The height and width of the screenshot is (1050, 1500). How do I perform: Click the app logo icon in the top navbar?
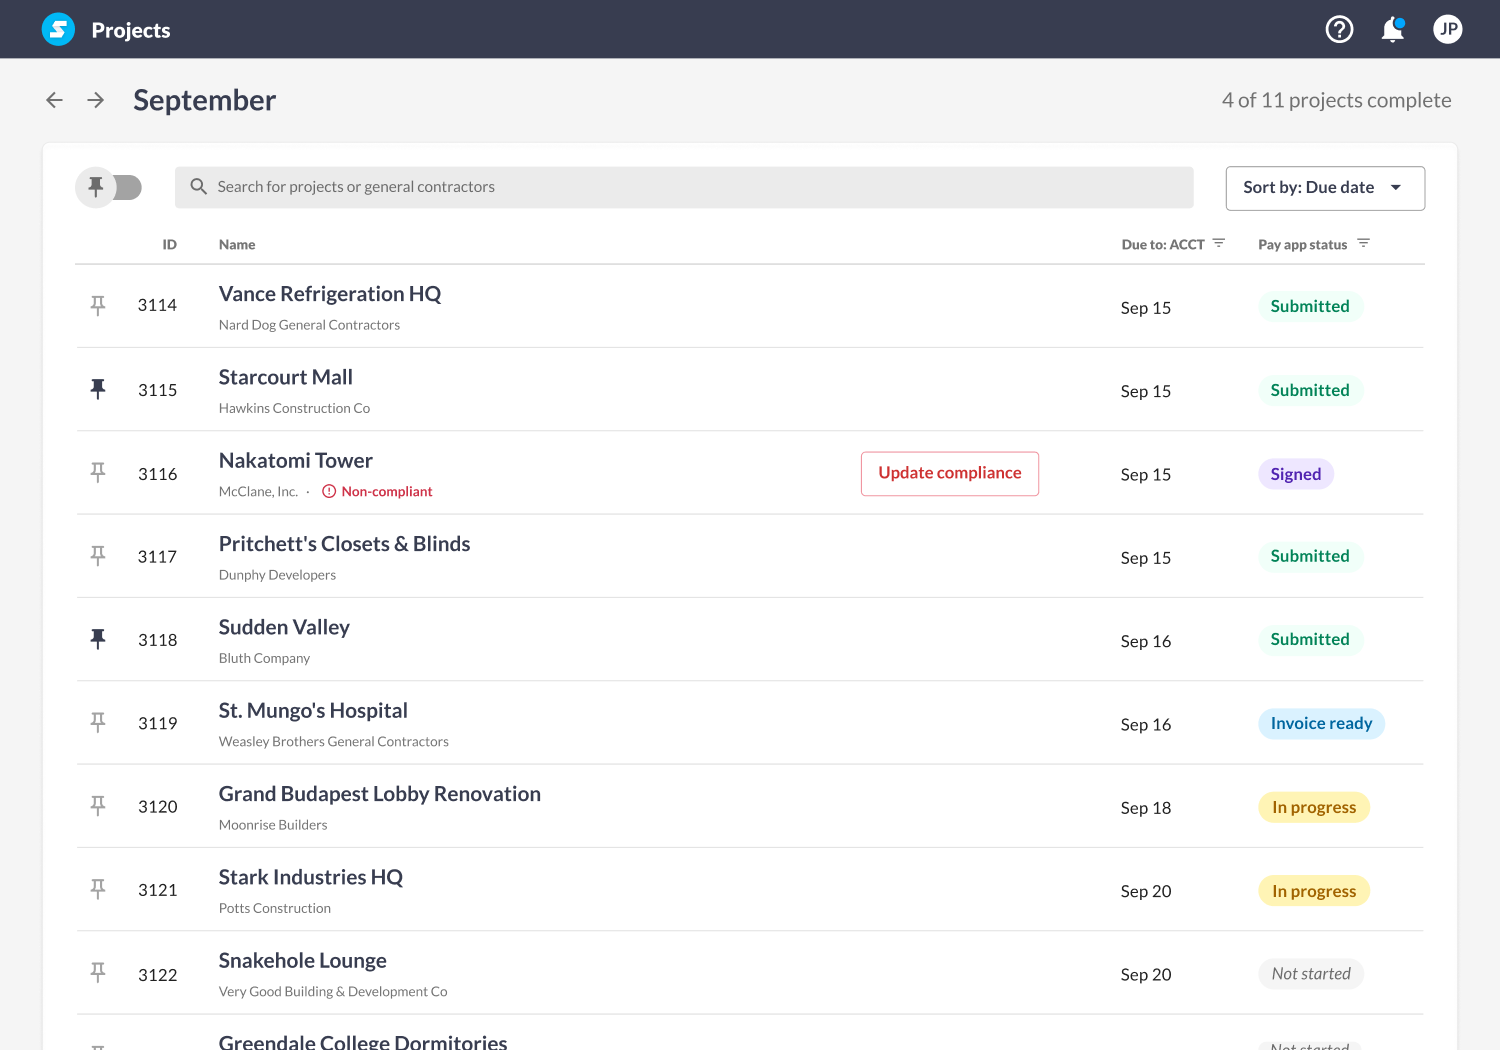tap(58, 29)
